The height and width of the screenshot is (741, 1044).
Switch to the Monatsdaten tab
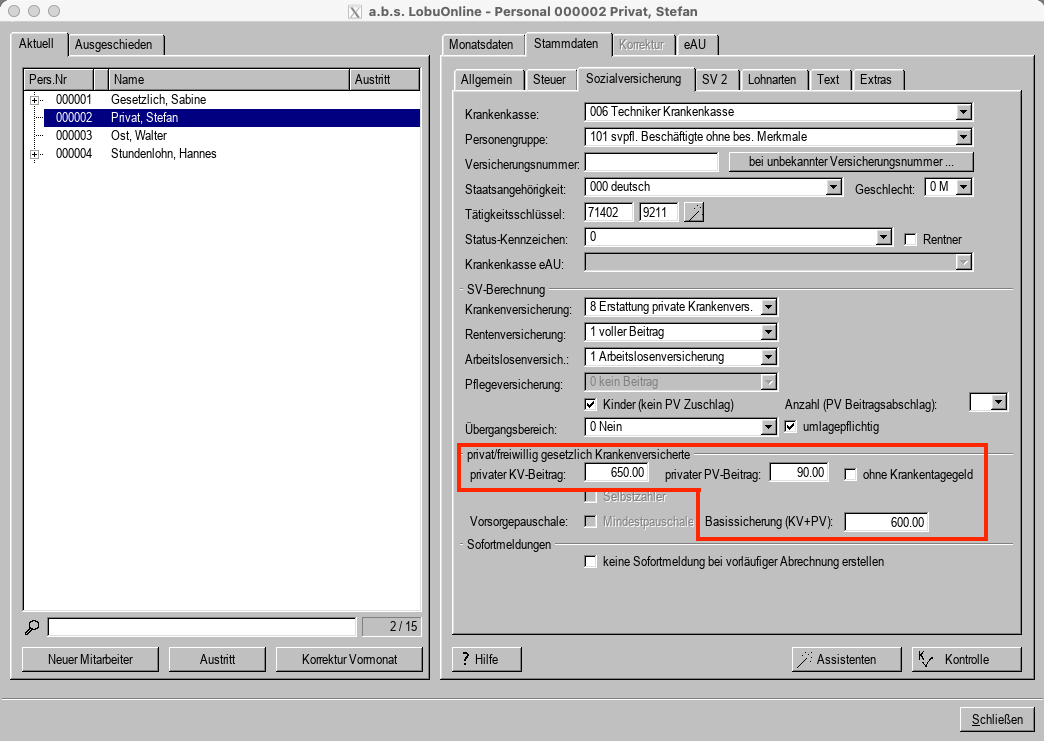(x=481, y=45)
